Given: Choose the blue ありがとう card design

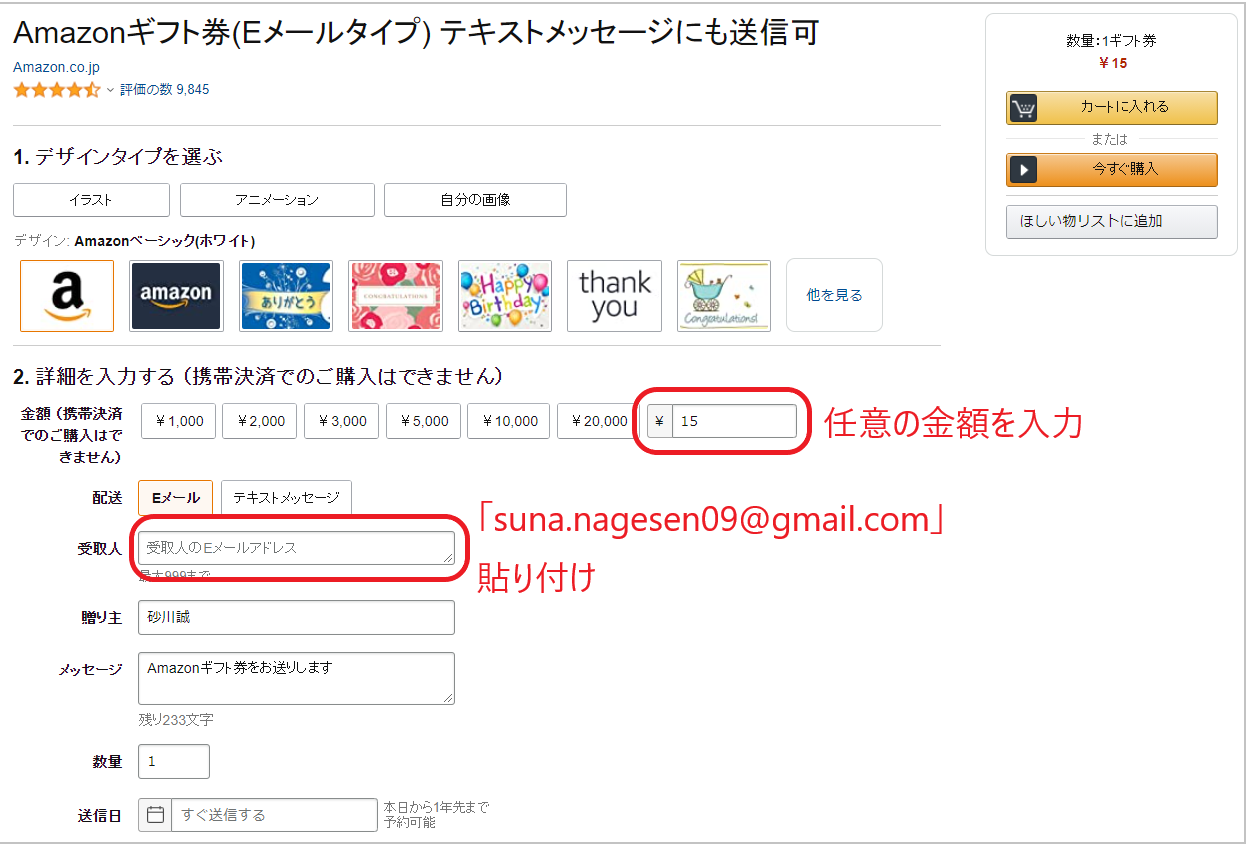Looking at the screenshot, I should [x=286, y=296].
